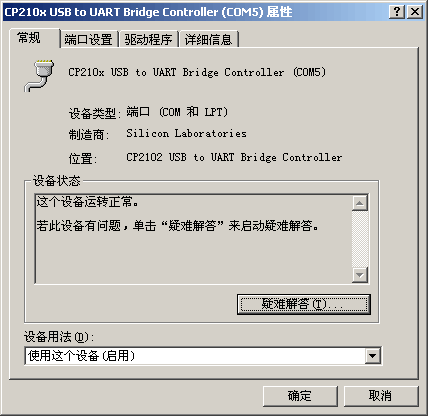Click the 疑难解答 troubleshoot button
The image size is (428, 416).
304,304
